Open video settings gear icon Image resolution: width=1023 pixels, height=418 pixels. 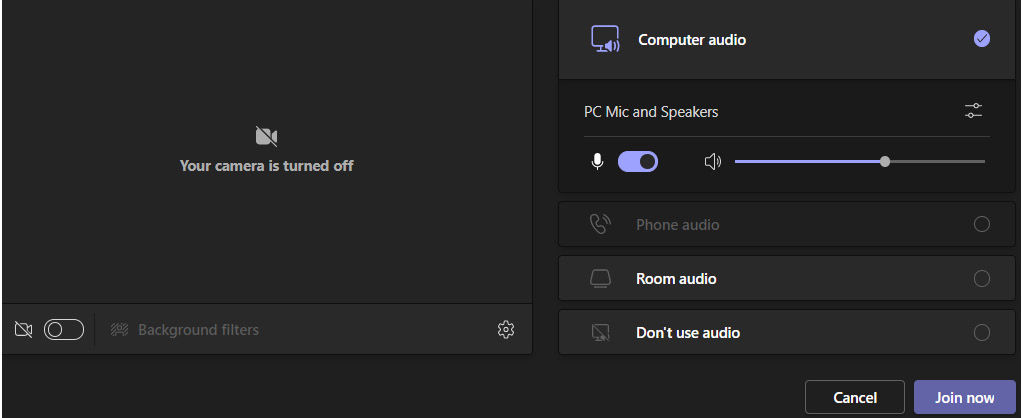tap(506, 330)
